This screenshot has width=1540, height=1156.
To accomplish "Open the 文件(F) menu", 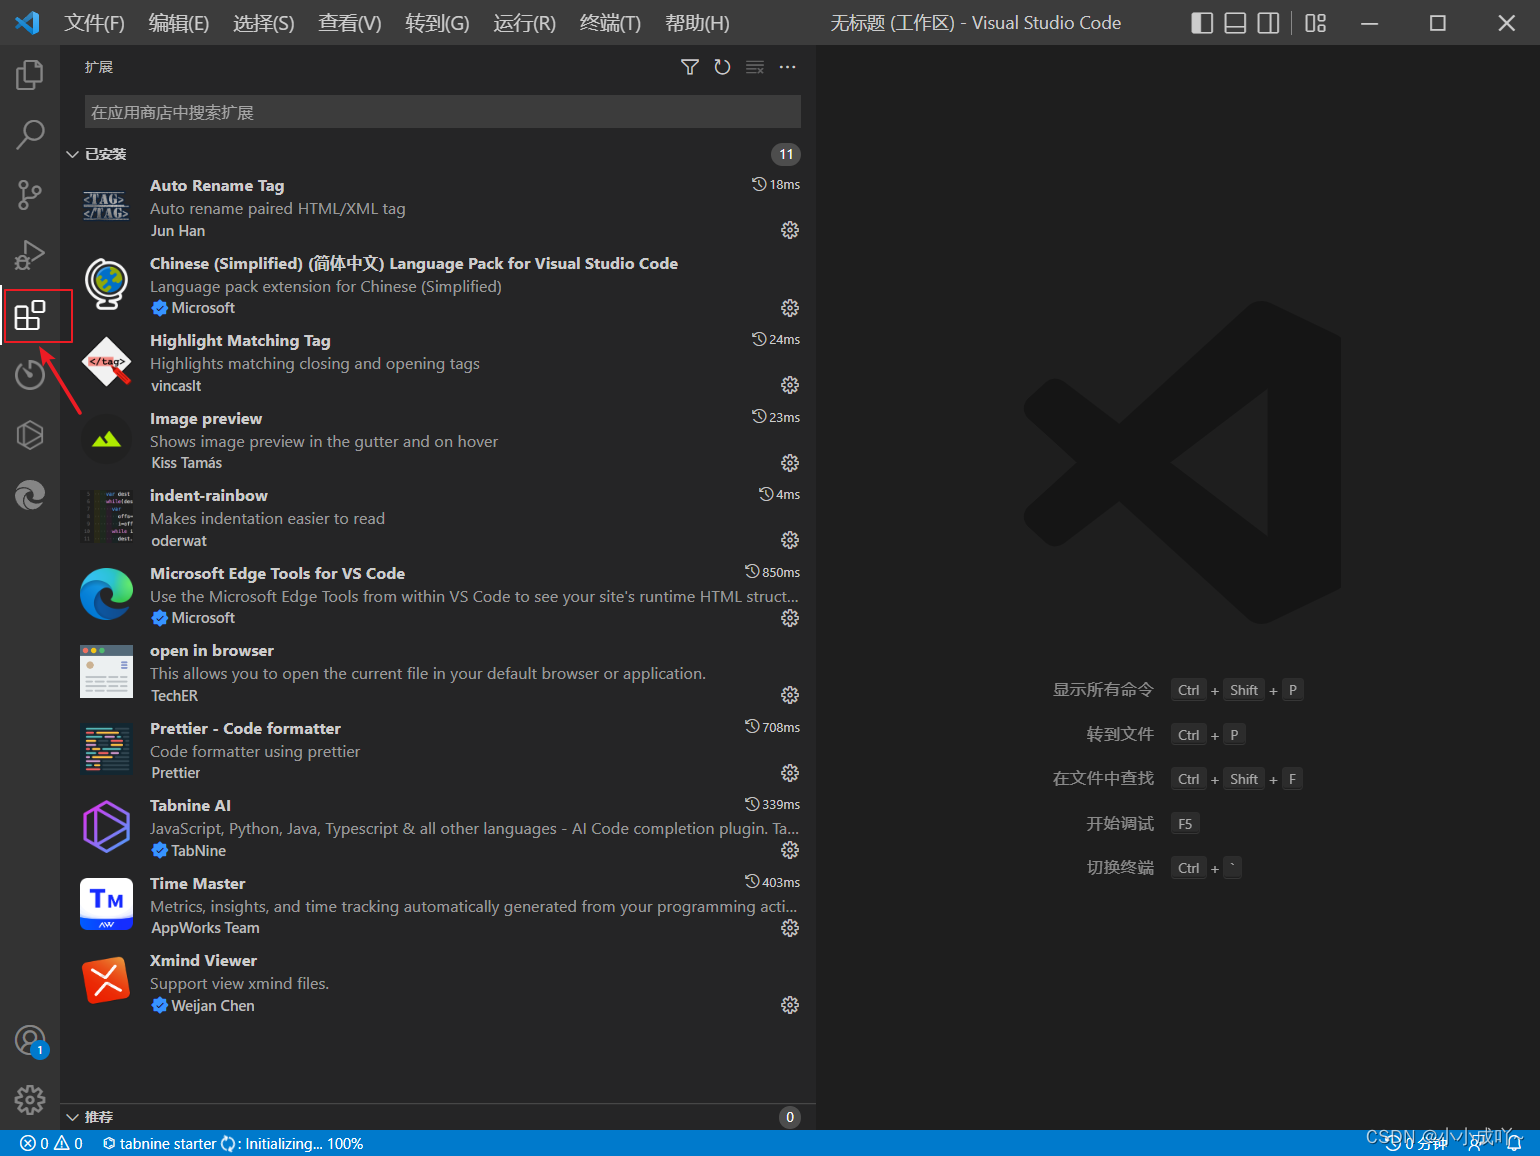I will [x=94, y=23].
